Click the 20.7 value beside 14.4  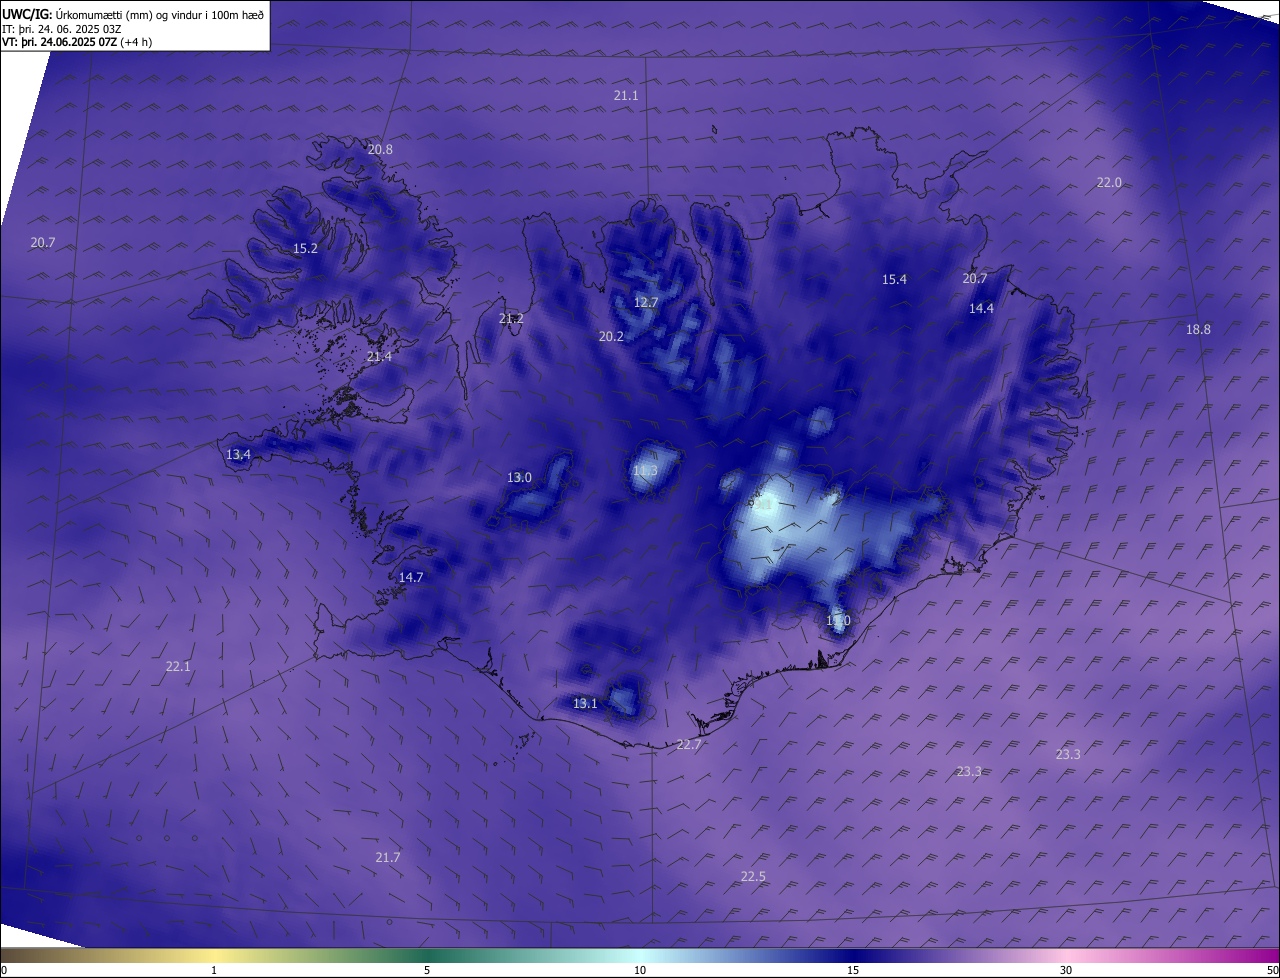(975, 278)
